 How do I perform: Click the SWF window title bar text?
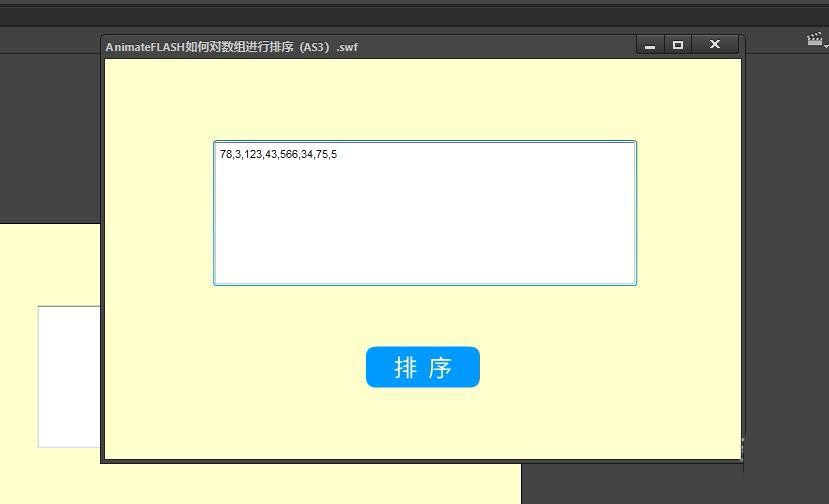232,47
